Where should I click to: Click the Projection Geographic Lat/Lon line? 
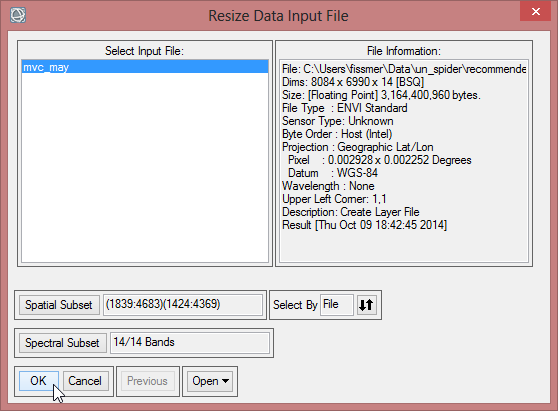tap(358, 147)
